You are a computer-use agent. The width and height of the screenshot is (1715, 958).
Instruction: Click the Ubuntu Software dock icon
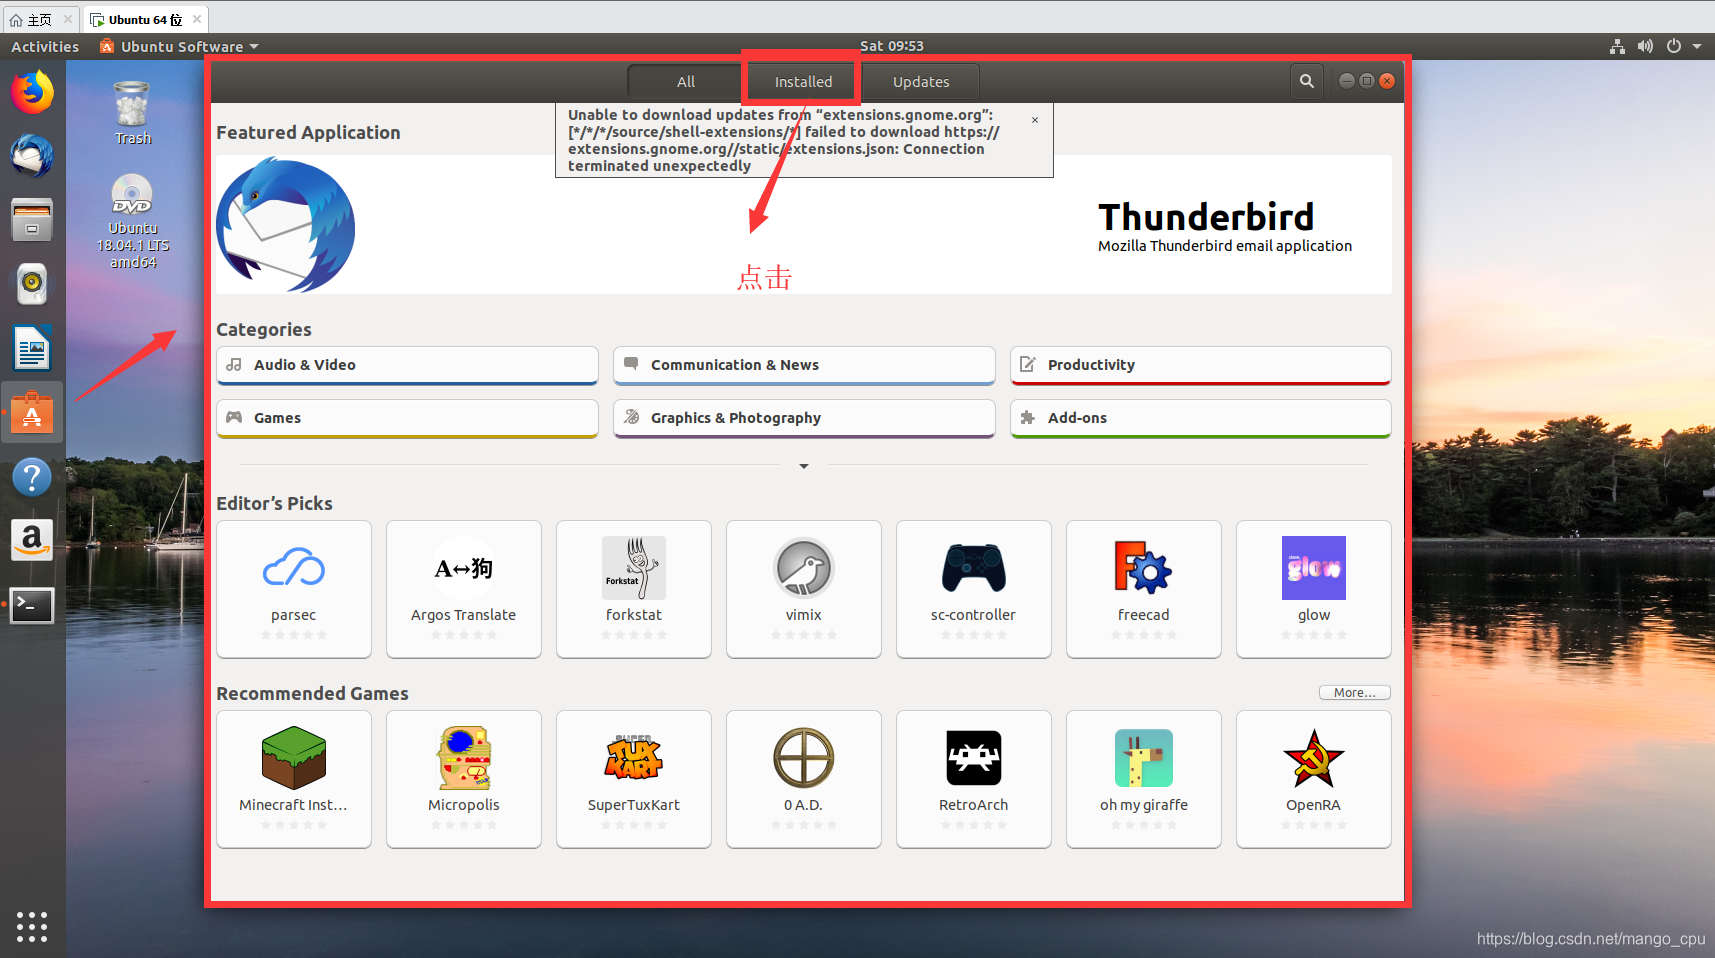[x=32, y=412]
